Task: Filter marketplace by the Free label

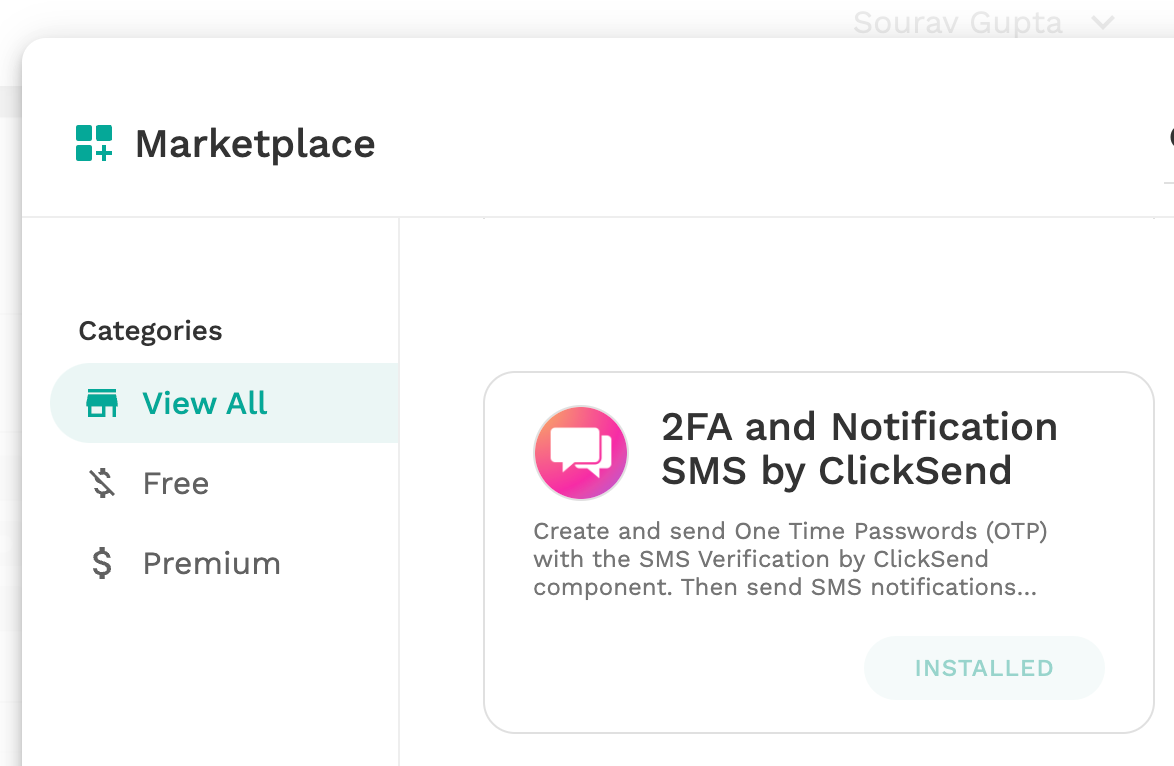Action: click(176, 483)
